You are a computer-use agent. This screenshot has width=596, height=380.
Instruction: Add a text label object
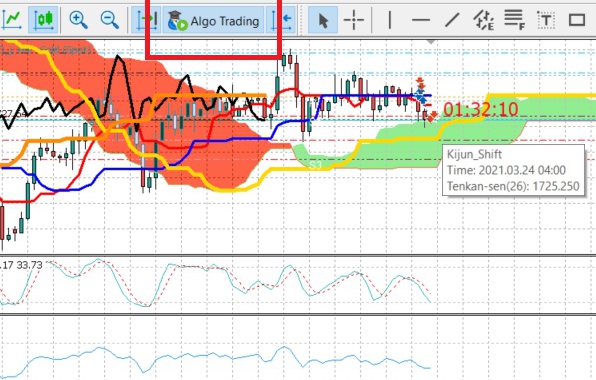click(x=546, y=20)
